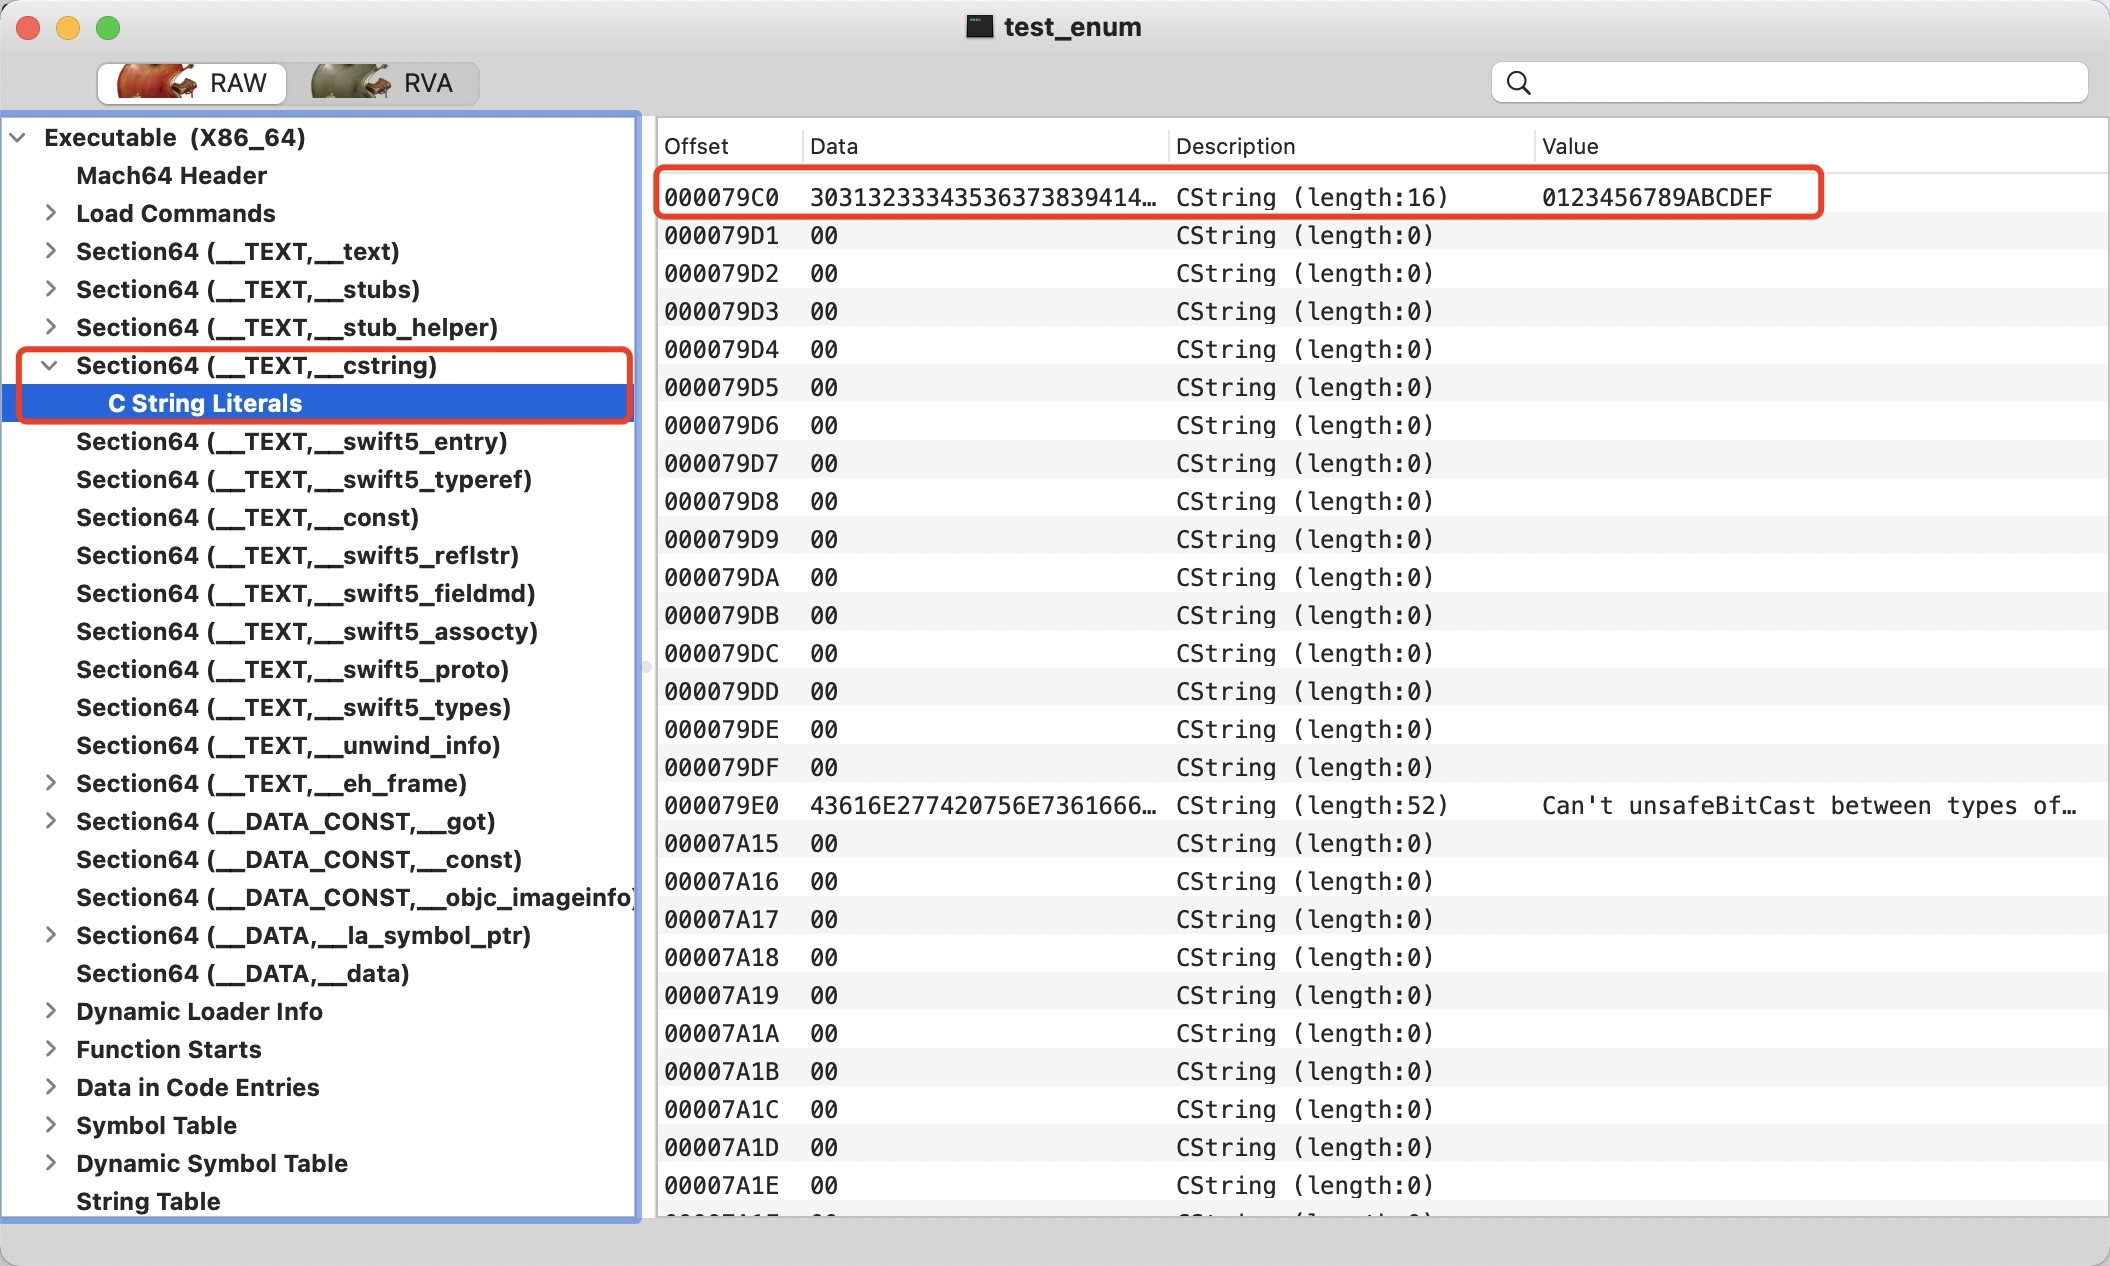Viewport: 2110px width, 1266px height.
Task: Select Section64 (__TEXT,__swift5_types)
Action: click(x=293, y=708)
